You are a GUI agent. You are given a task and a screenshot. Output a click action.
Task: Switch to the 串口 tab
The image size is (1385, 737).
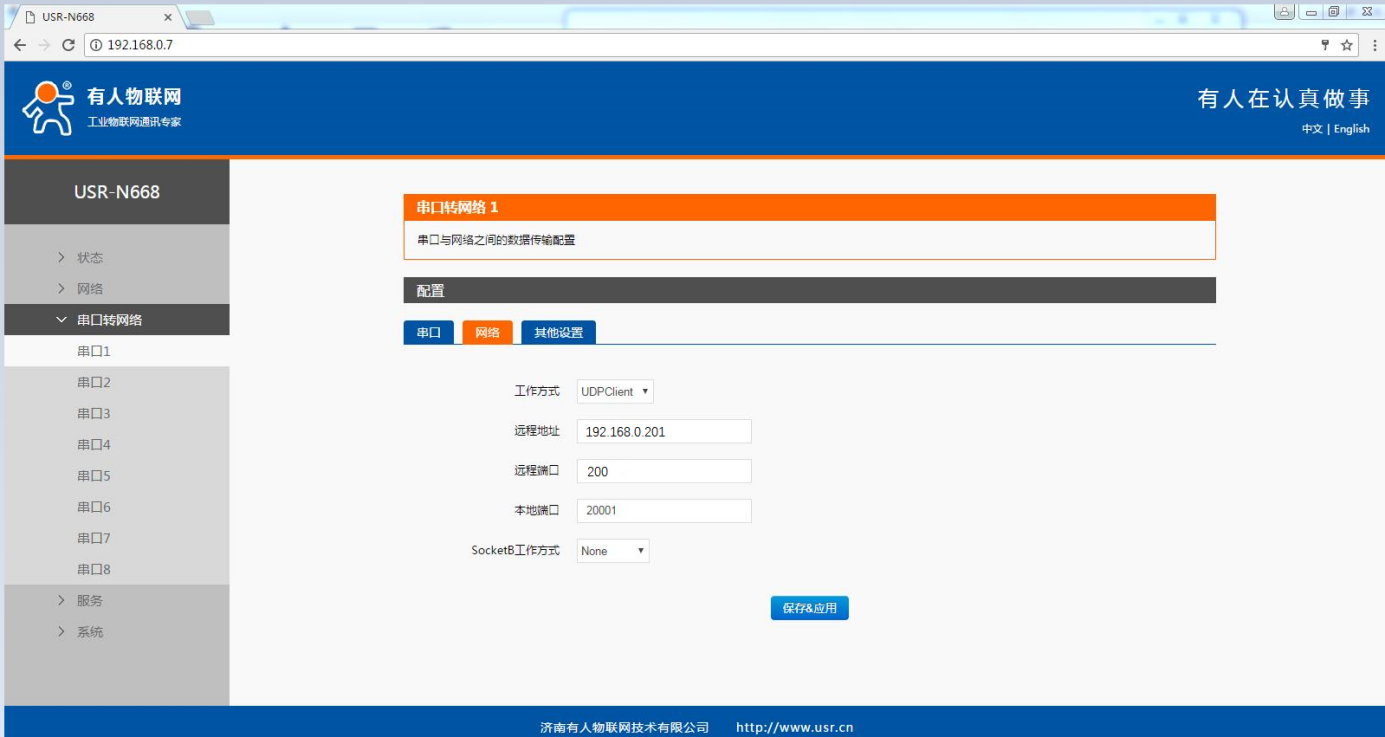coord(428,333)
